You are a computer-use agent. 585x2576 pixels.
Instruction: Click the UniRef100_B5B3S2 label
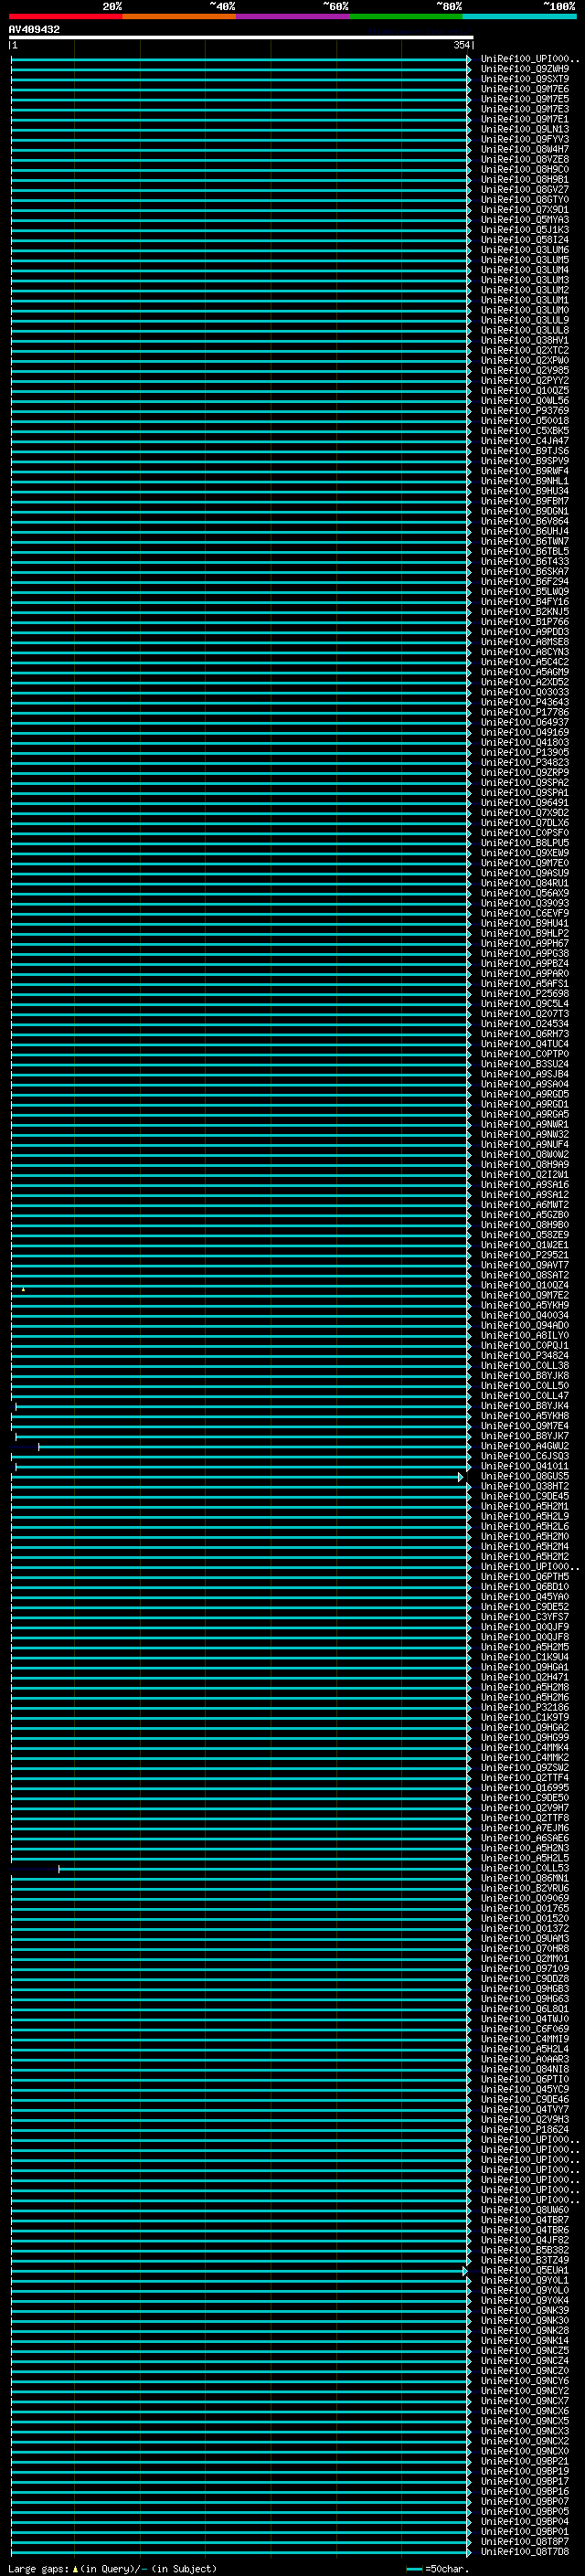524,2250
